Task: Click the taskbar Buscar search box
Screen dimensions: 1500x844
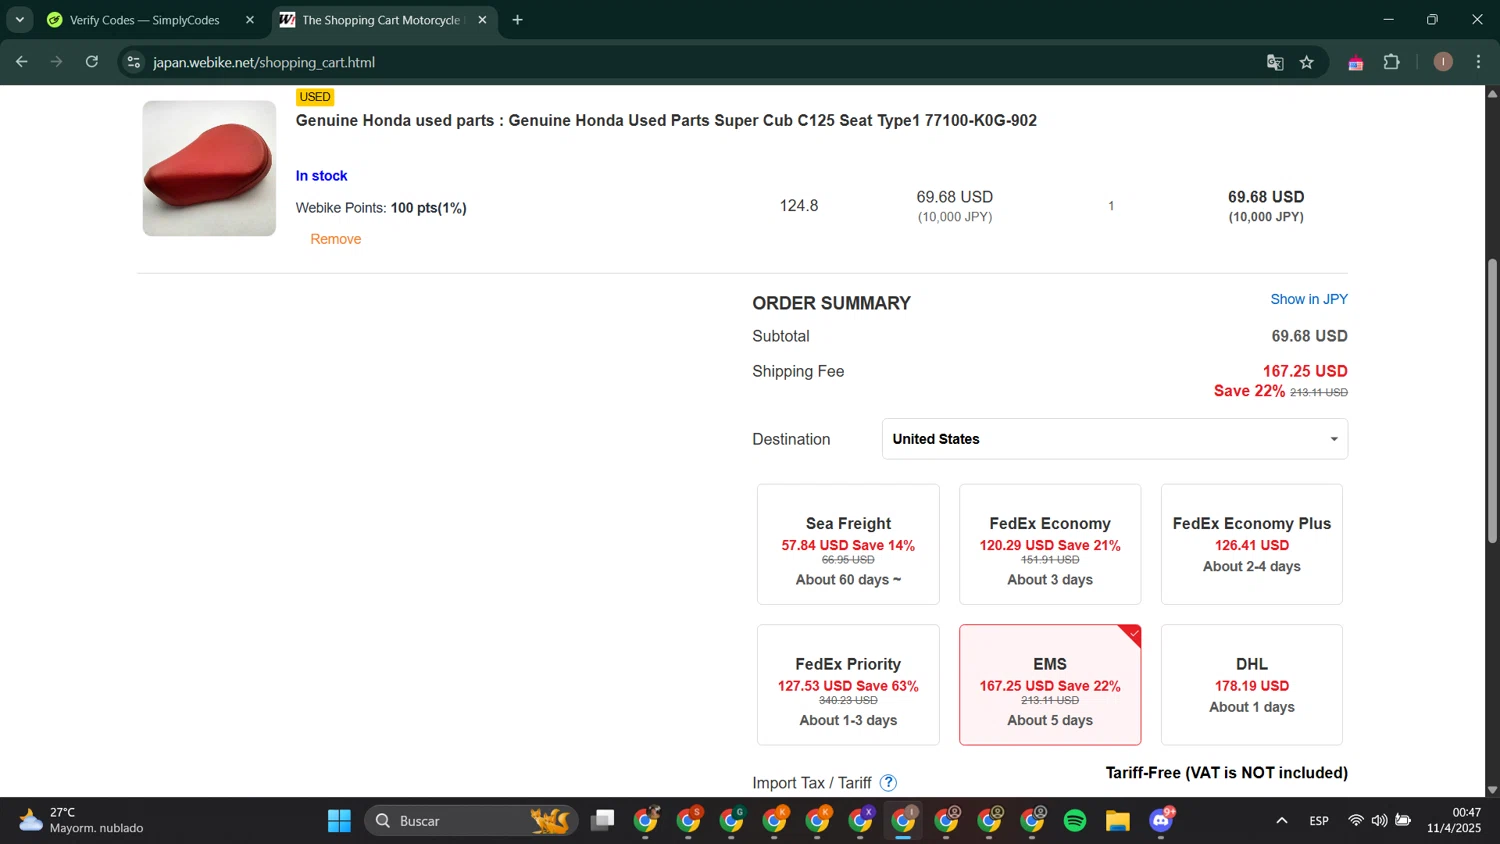Action: click(471, 821)
